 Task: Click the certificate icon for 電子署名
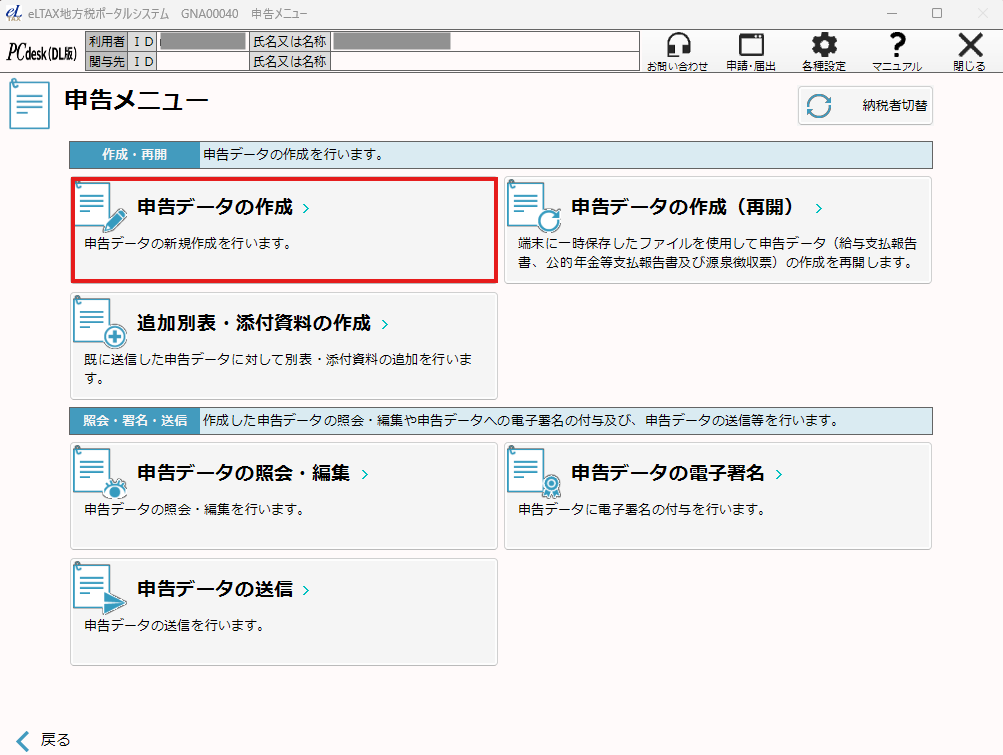(x=535, y=473)
